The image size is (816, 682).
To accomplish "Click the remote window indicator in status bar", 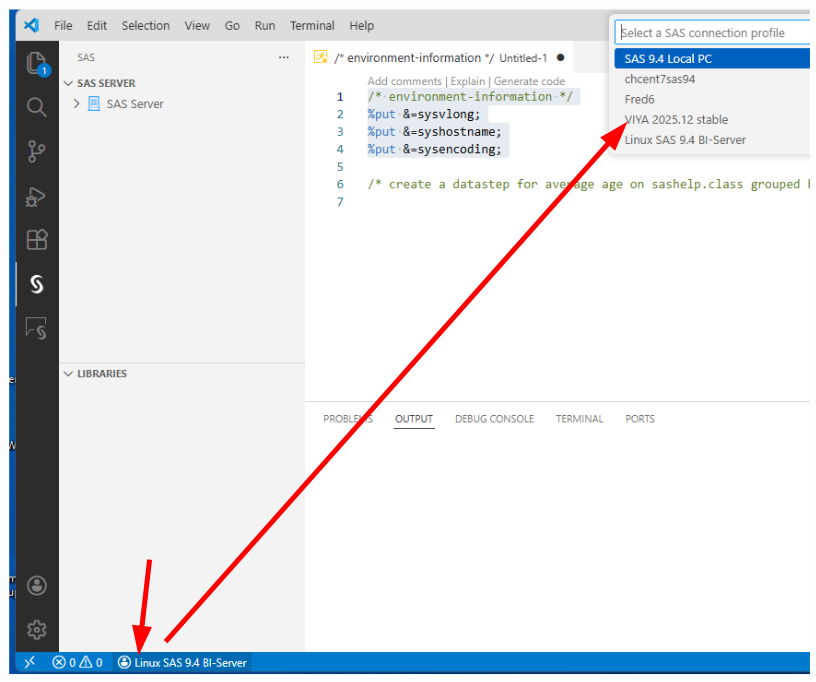I will tap(30, 662).
